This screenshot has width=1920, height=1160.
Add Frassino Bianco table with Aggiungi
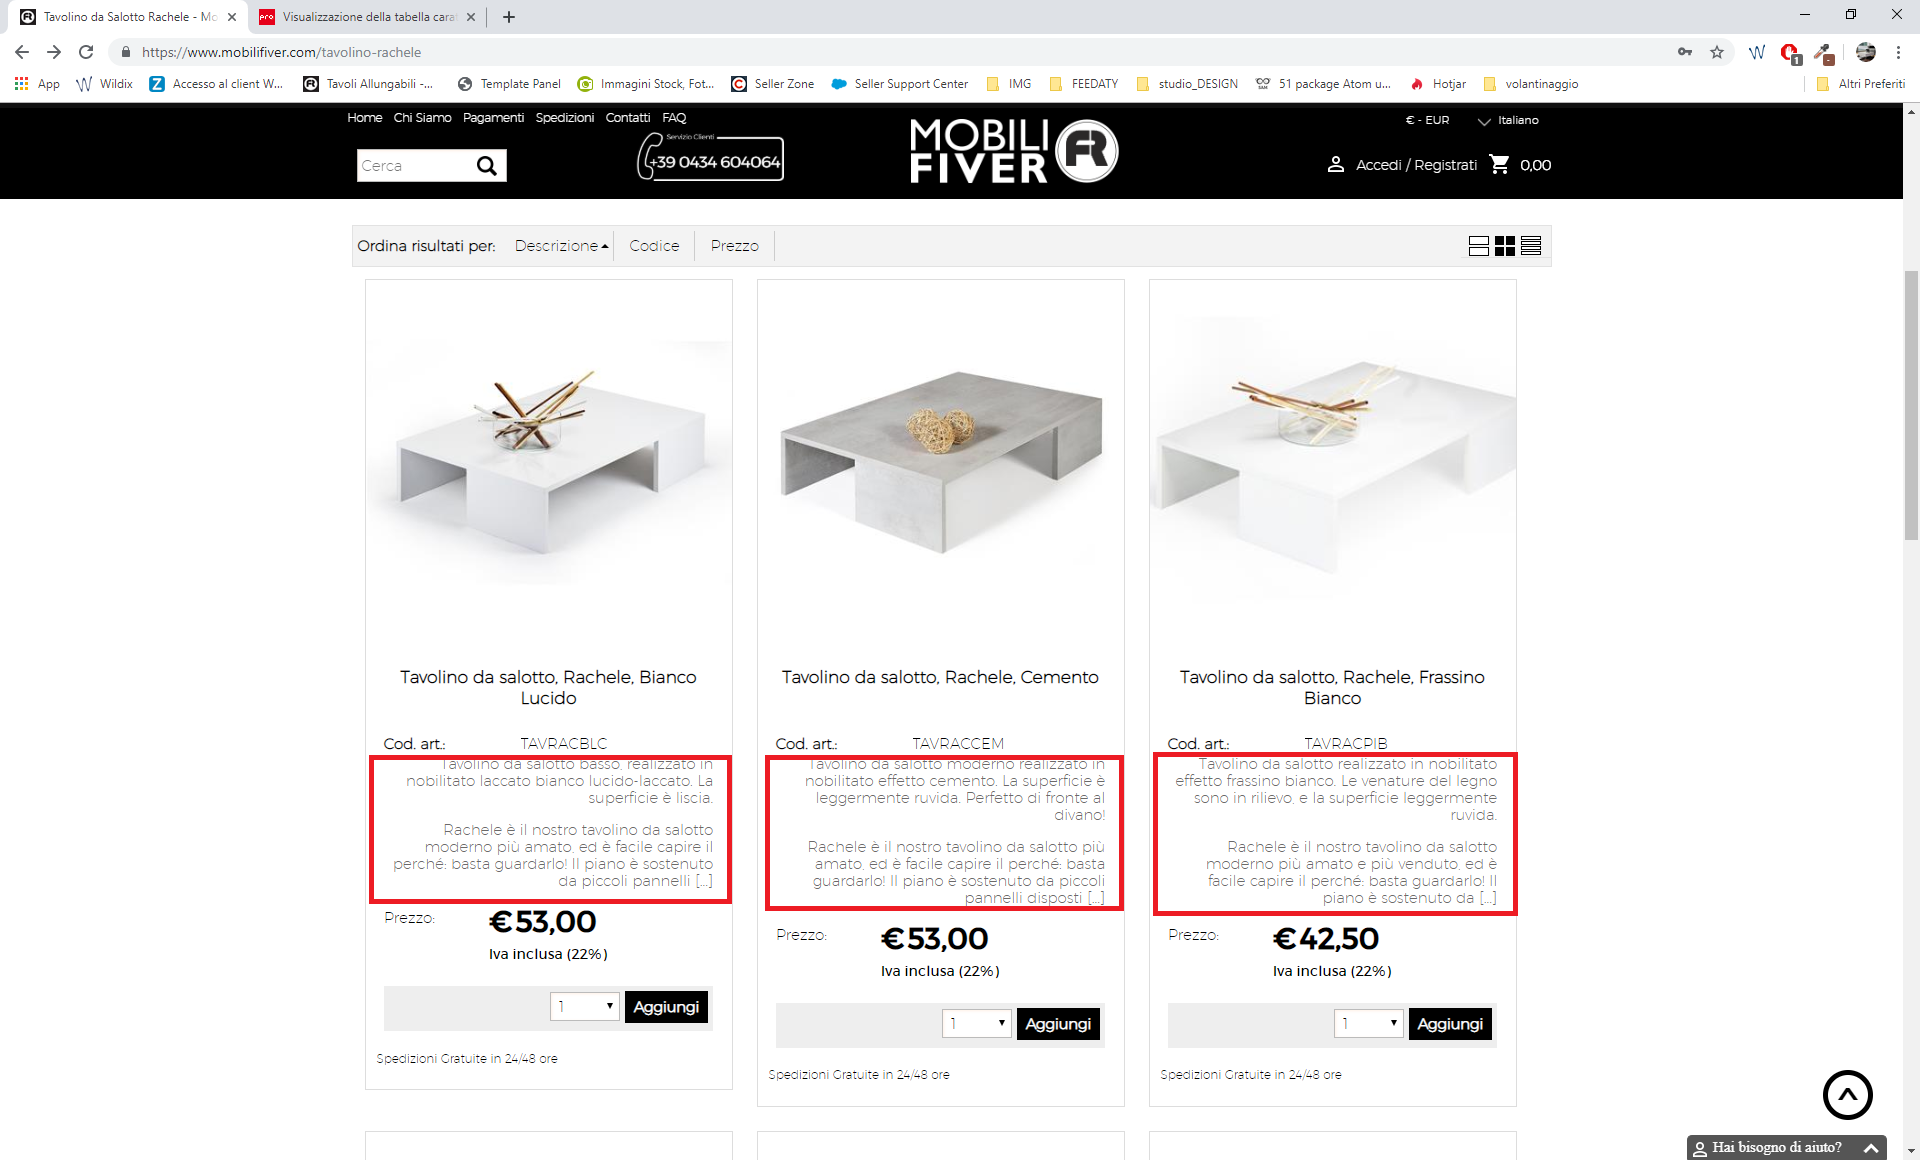tap(1450, 1024)
